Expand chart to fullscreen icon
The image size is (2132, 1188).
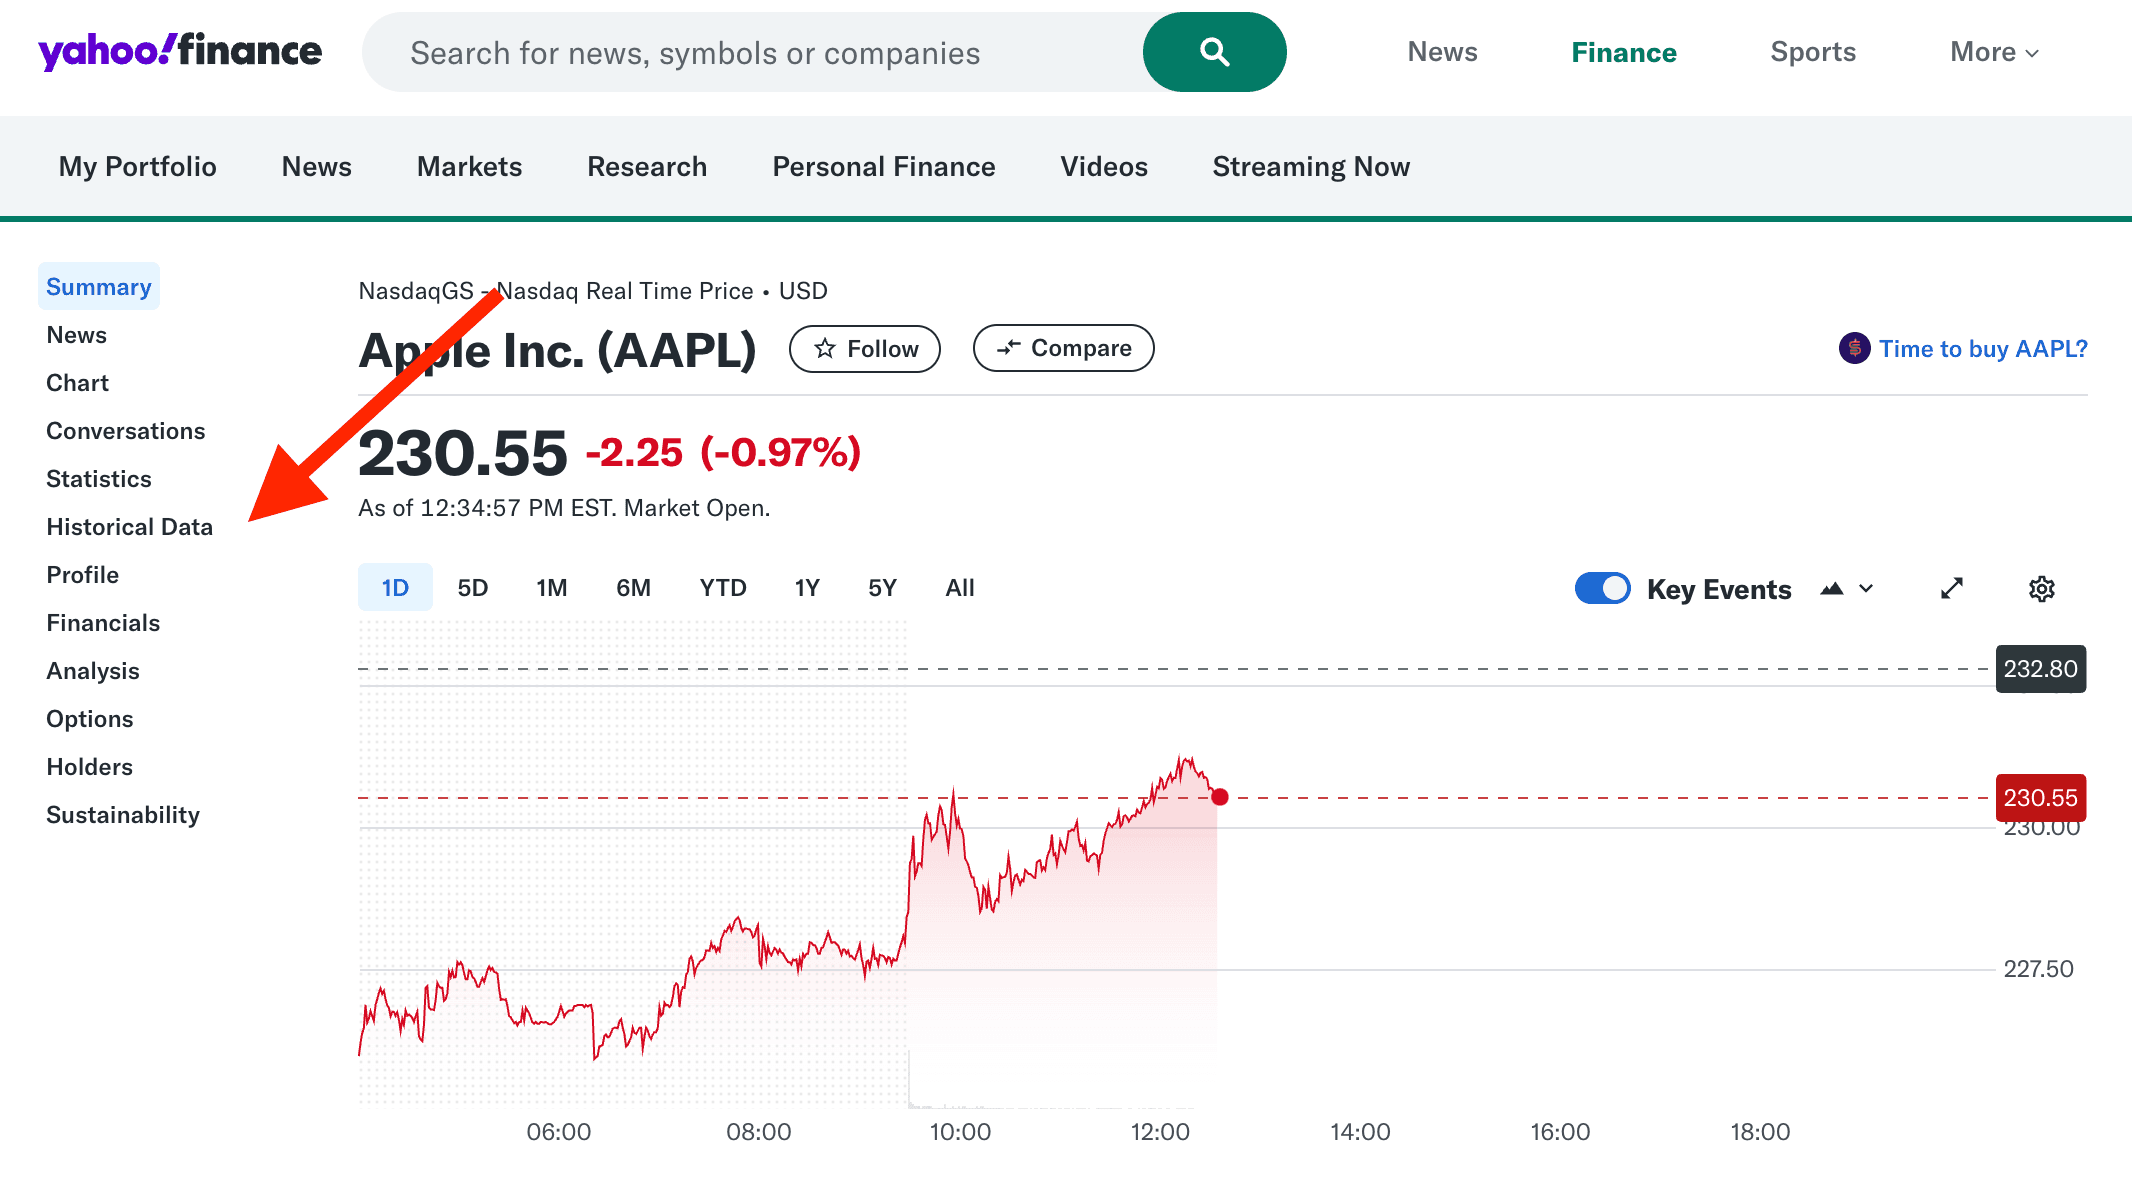click(x=1952, y=589)
